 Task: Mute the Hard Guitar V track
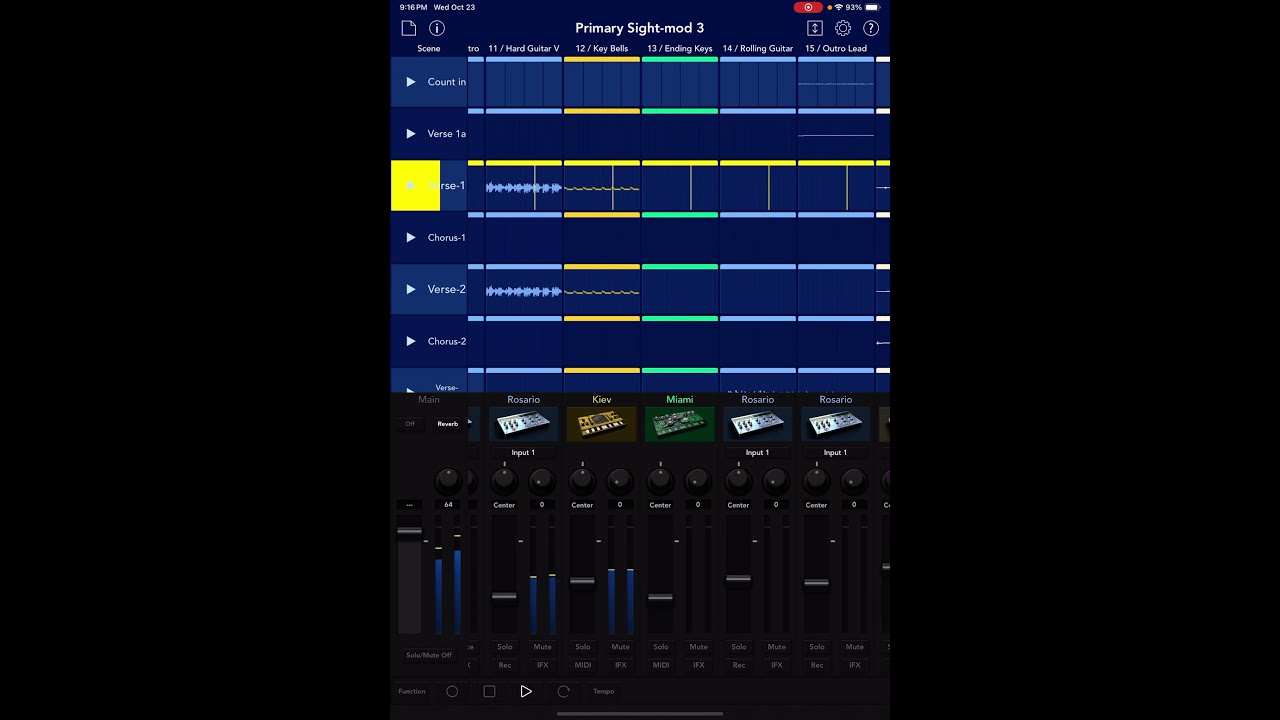click(543, 647)
